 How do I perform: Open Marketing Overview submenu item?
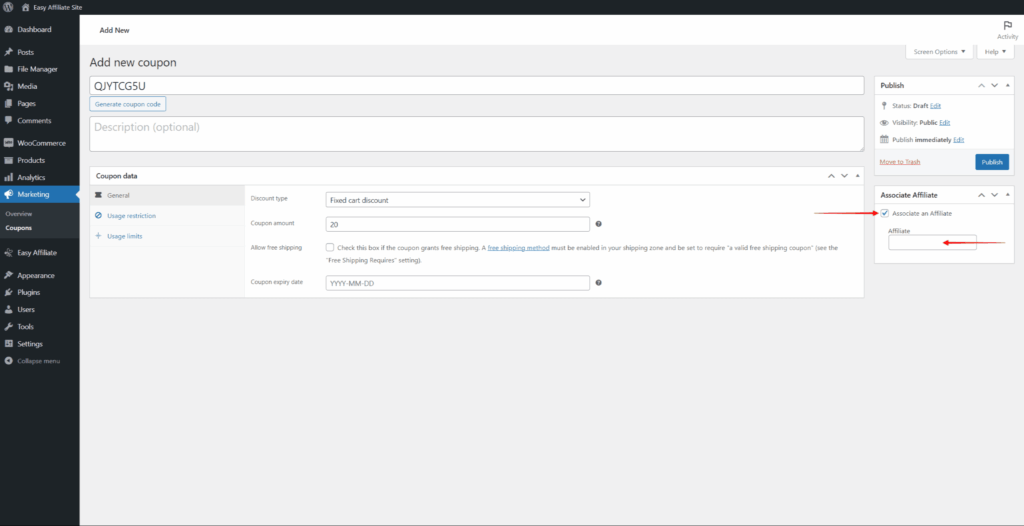[x=18, y=214]
